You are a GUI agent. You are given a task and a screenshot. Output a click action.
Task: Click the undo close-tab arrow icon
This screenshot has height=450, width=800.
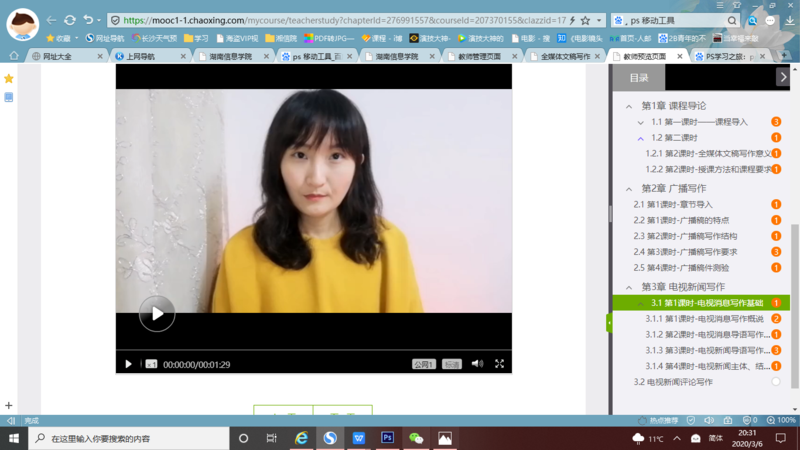pos(88,20)
